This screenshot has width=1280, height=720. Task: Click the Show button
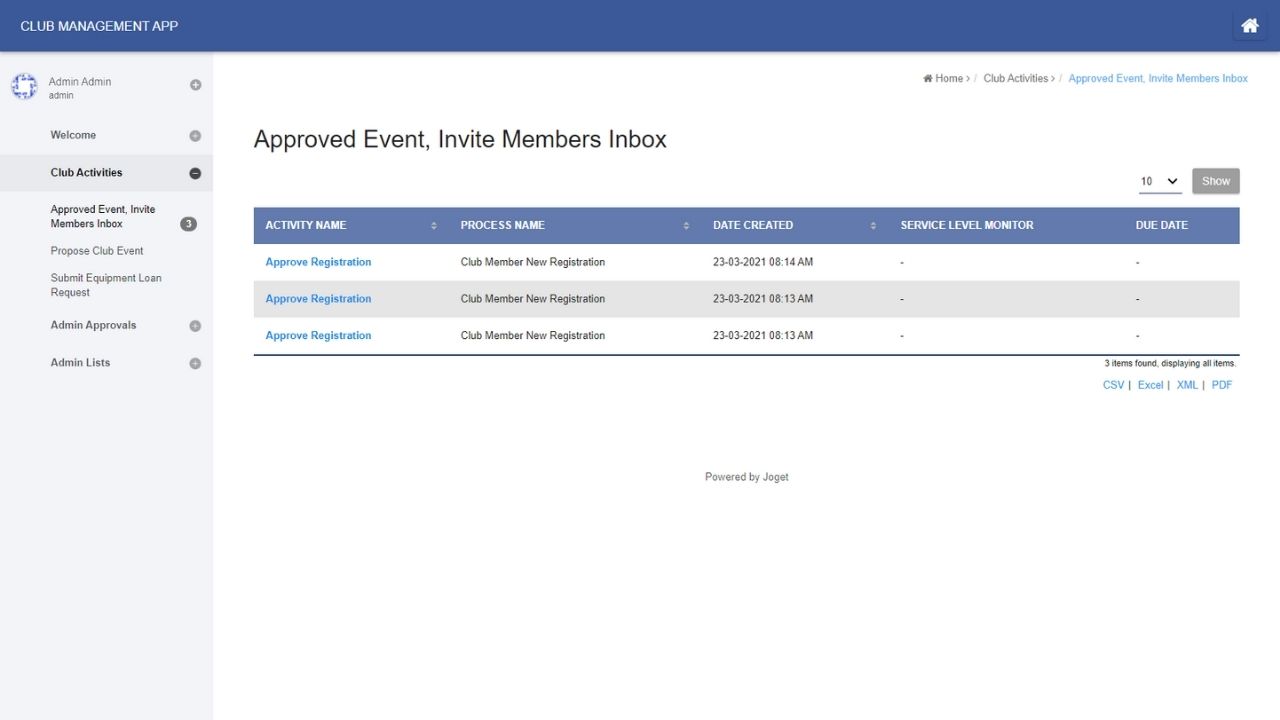click(x=1215, y=181)
